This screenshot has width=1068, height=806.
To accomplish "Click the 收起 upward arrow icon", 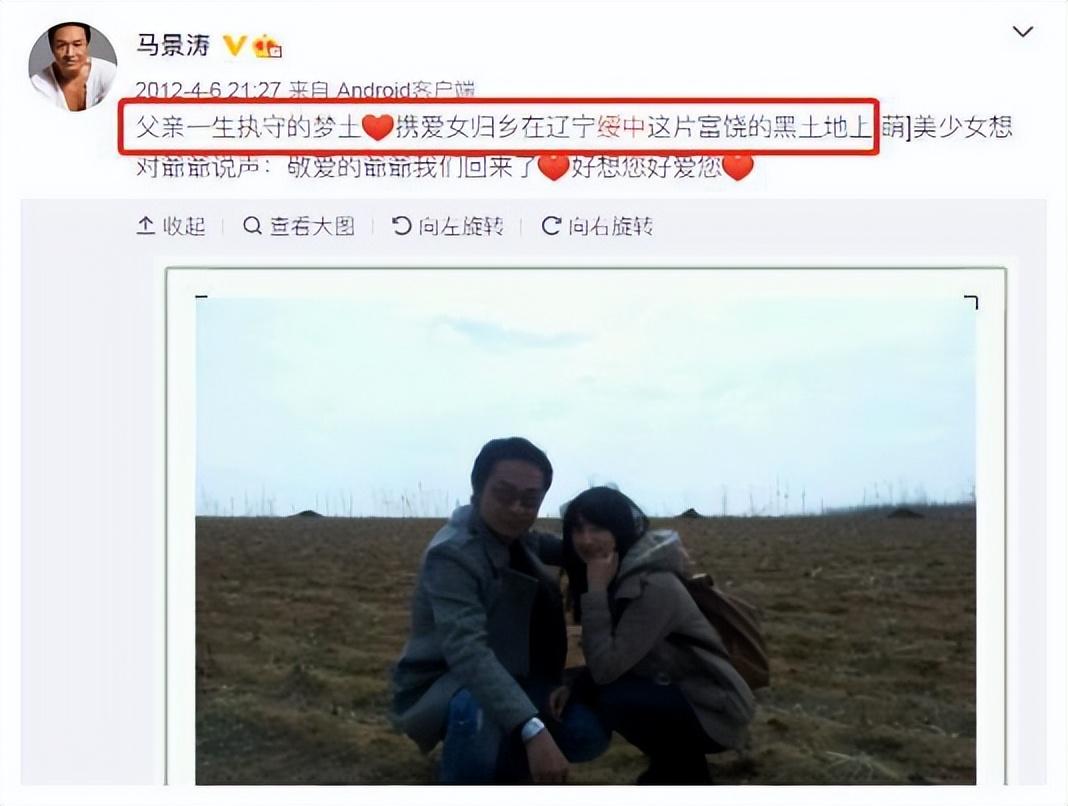I will (146, 226).
